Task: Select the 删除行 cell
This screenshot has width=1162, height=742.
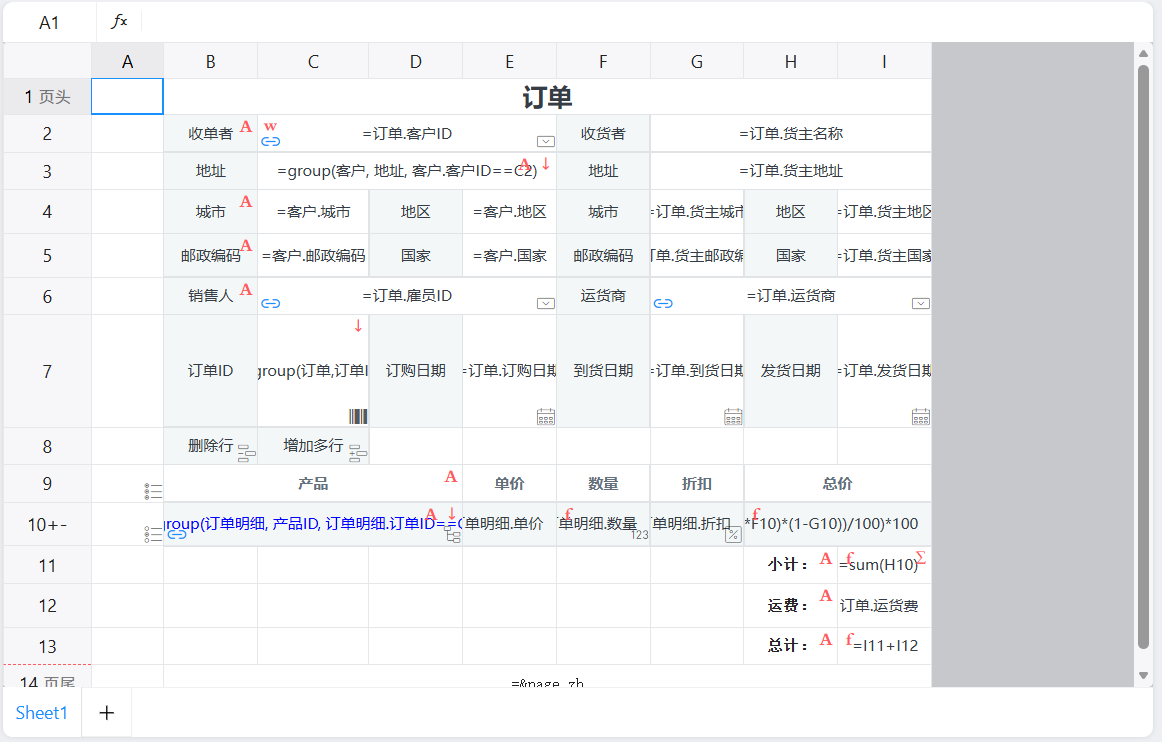Action: 210,446
